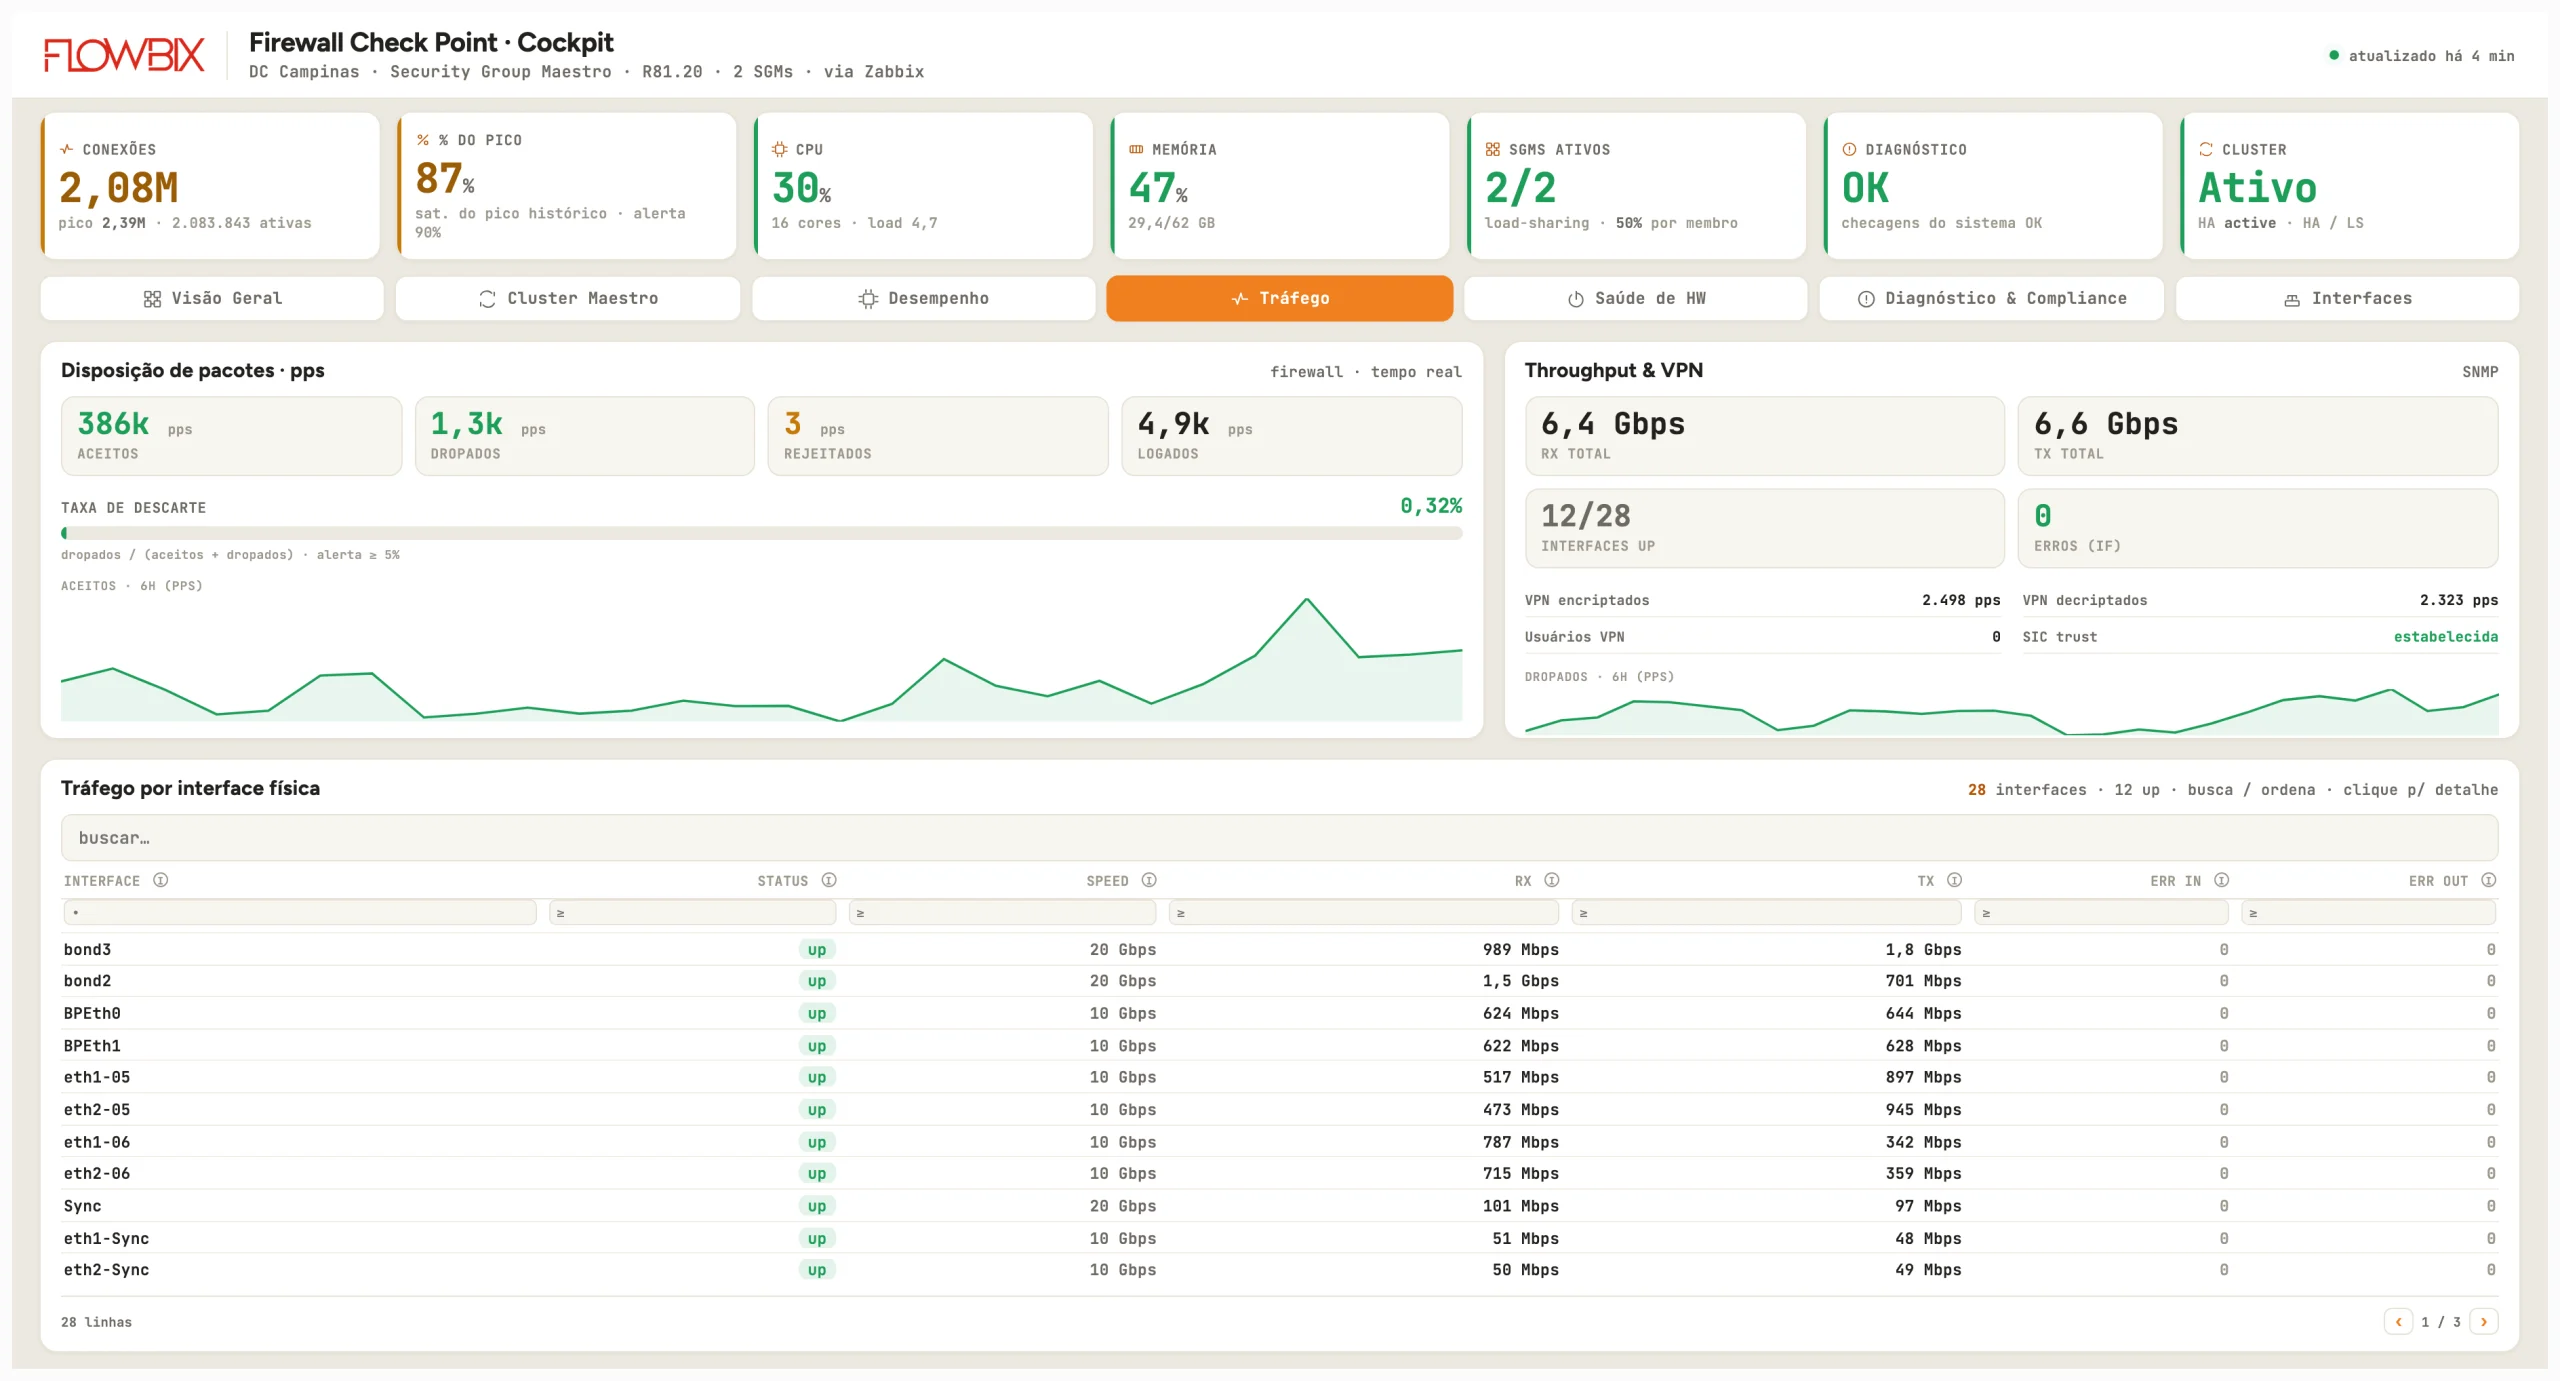Screen dimensions: 2560x1381
Task: Click info icon next to ERR IN header
Action: 2221,880
